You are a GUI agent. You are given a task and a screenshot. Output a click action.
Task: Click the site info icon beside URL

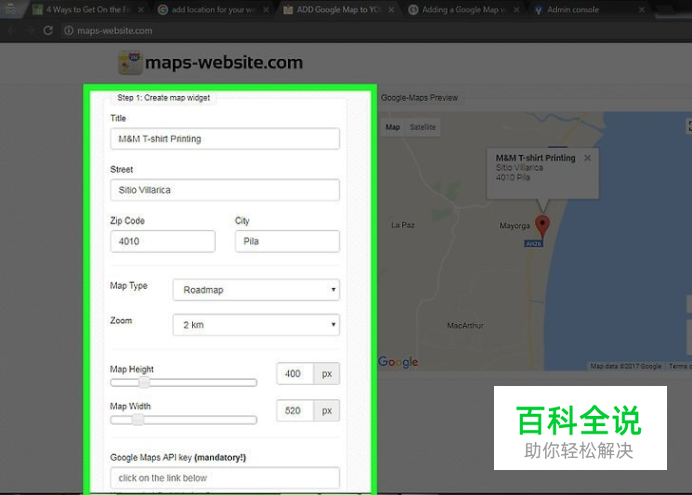(x=69, y=30)
